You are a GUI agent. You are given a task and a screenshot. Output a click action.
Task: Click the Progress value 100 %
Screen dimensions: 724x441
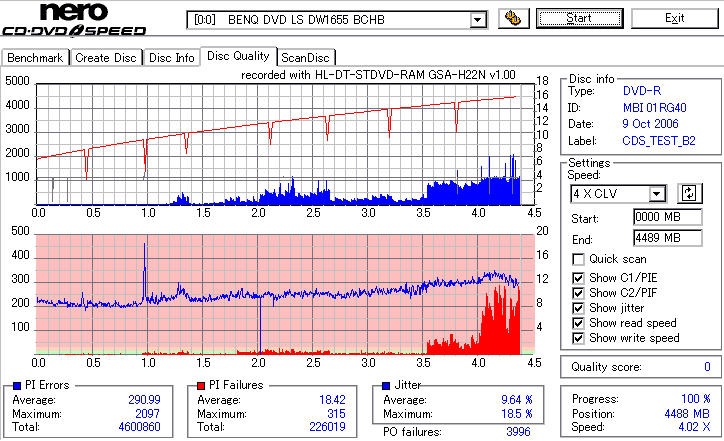pos(695,399)
